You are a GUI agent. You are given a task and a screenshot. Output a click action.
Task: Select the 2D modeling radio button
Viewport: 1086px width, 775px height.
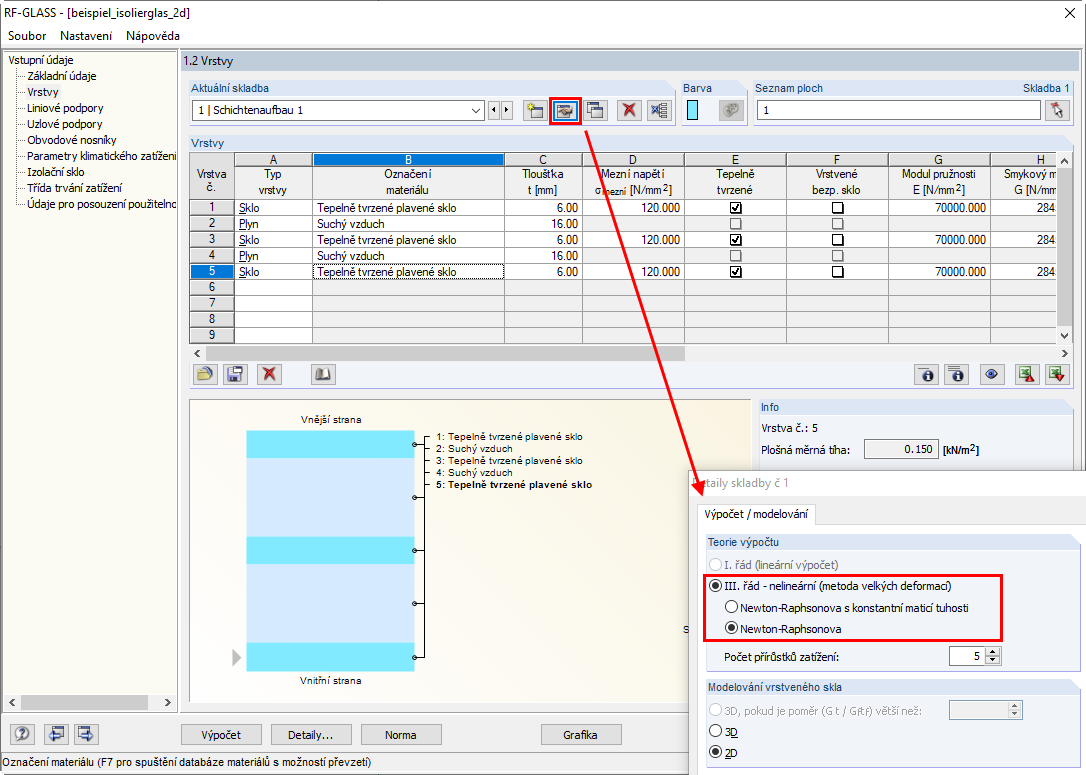(x=715, y=752)
